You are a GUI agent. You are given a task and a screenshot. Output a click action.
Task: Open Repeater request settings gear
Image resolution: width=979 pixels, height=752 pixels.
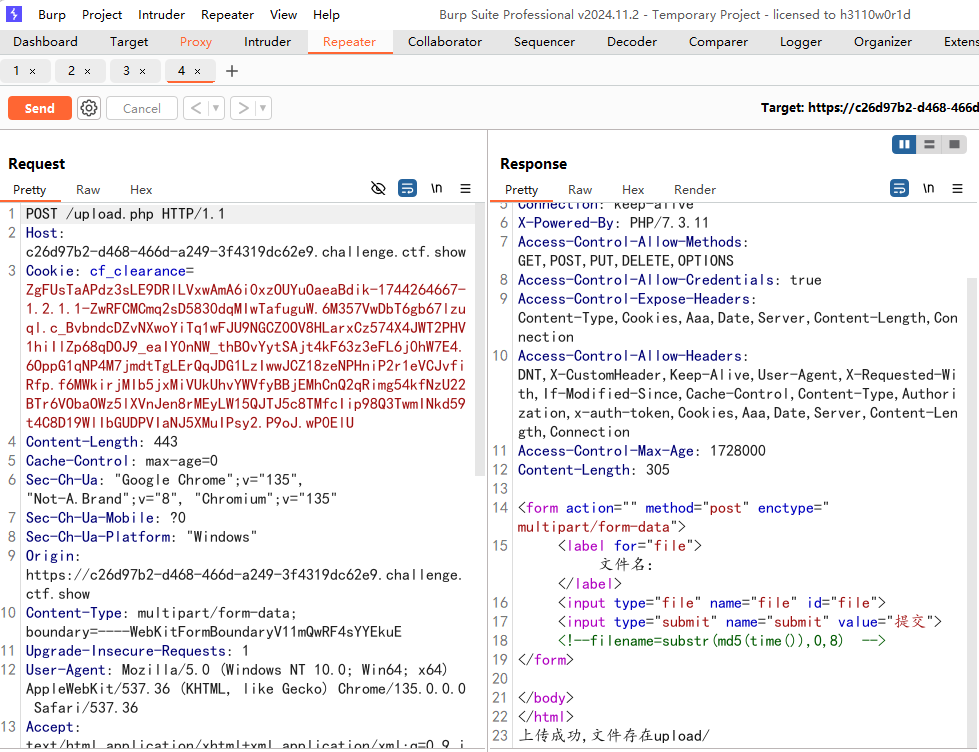pos(89,108)
